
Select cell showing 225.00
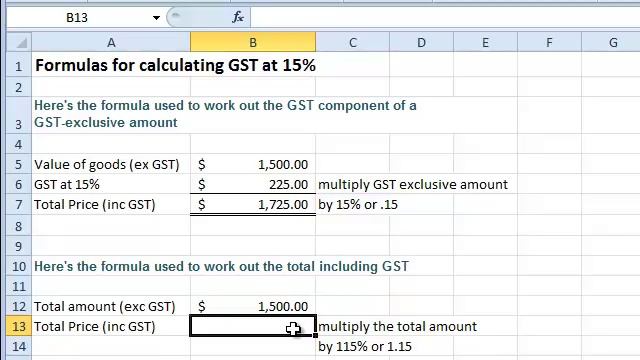[253, 184]
